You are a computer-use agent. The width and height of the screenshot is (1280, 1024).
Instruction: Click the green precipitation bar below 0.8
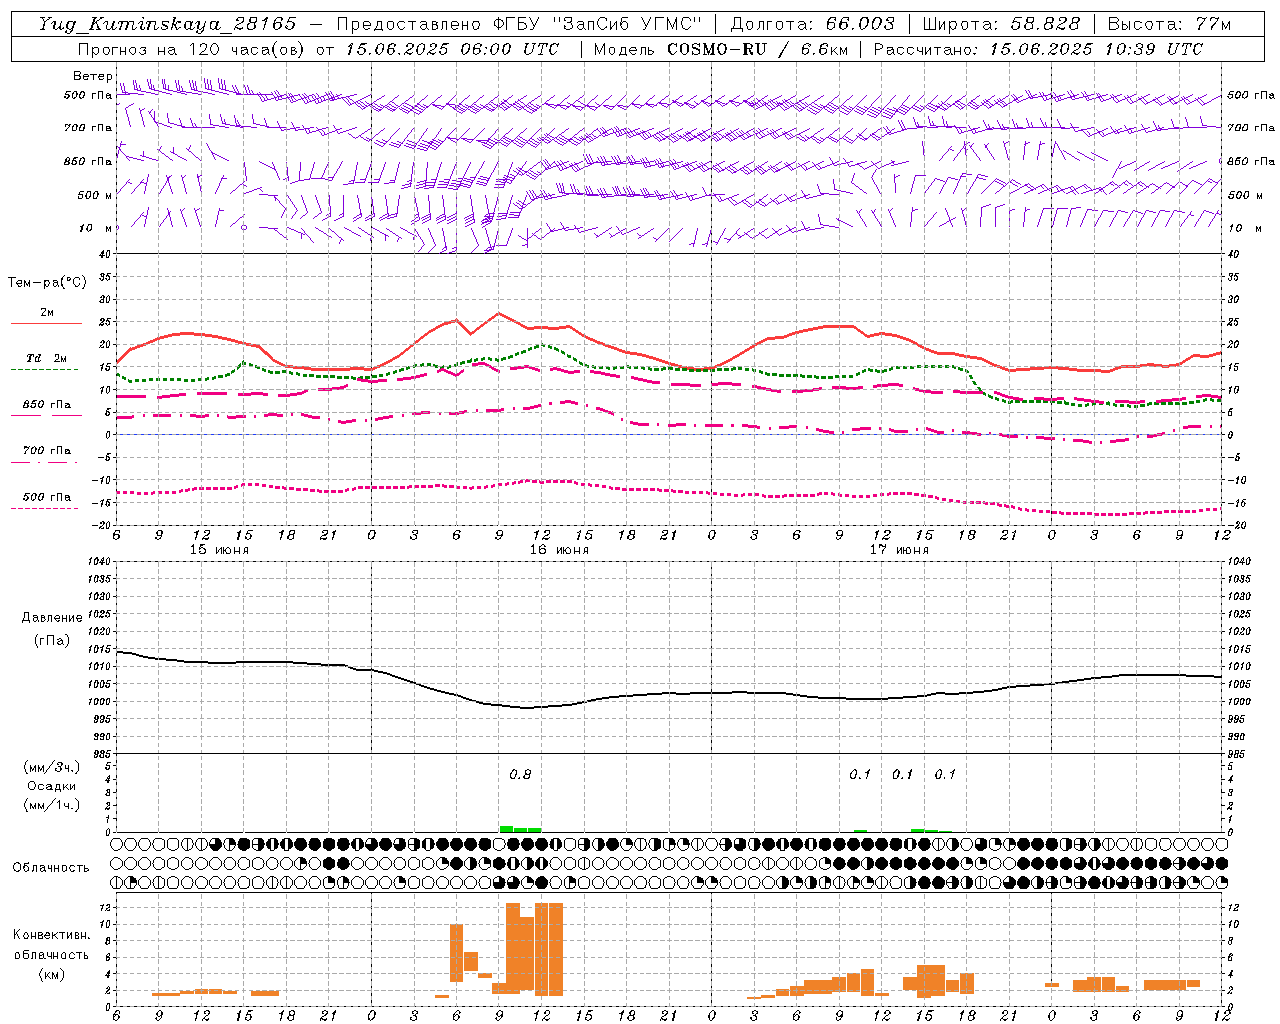(520, 829)
